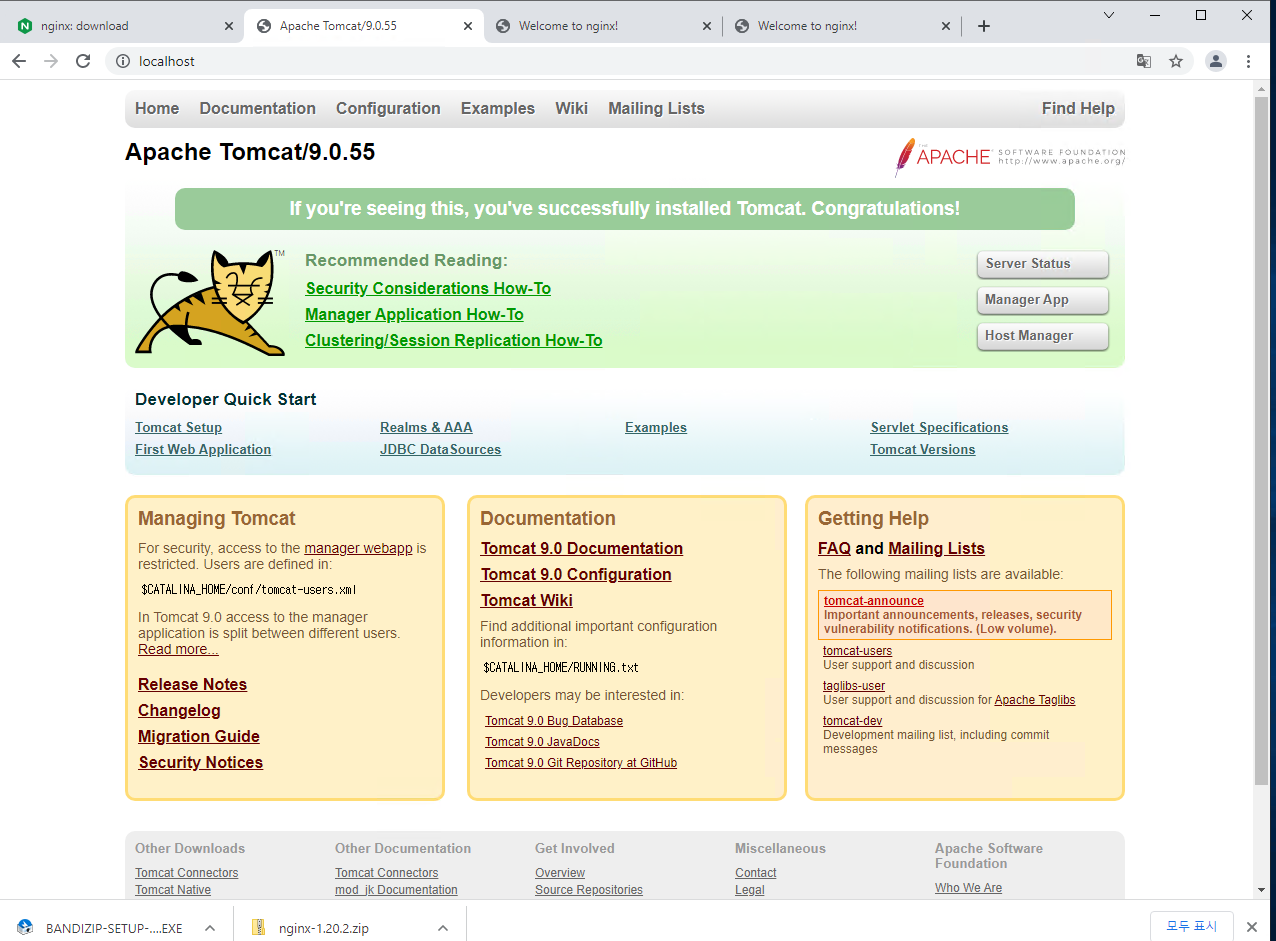Image resolution: width=1276 pixels, height=941 pixels.
Task: Open the Migration Guide link
Action: coord(199,736)
